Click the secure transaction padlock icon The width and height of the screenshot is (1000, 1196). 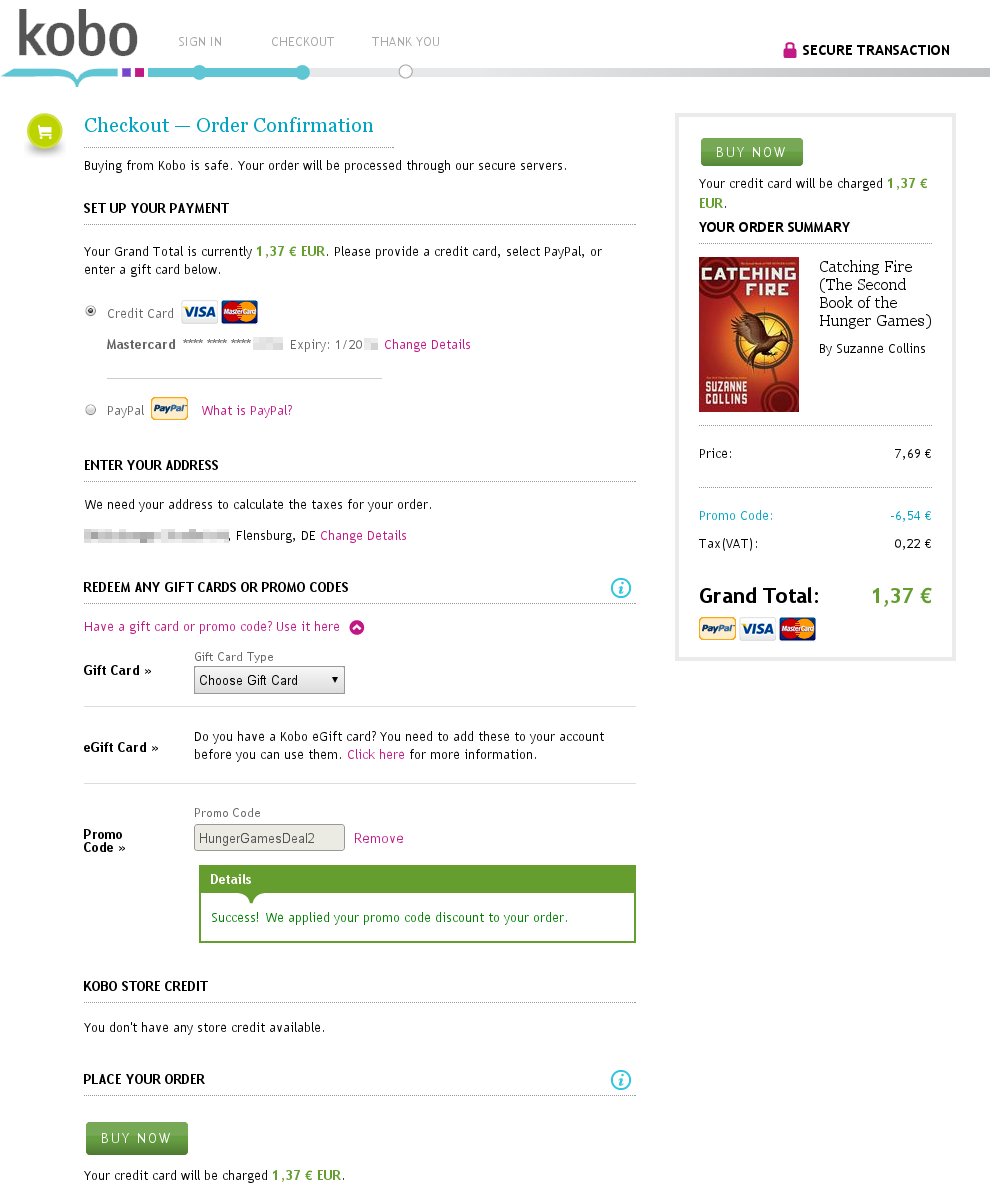point(789,50)
